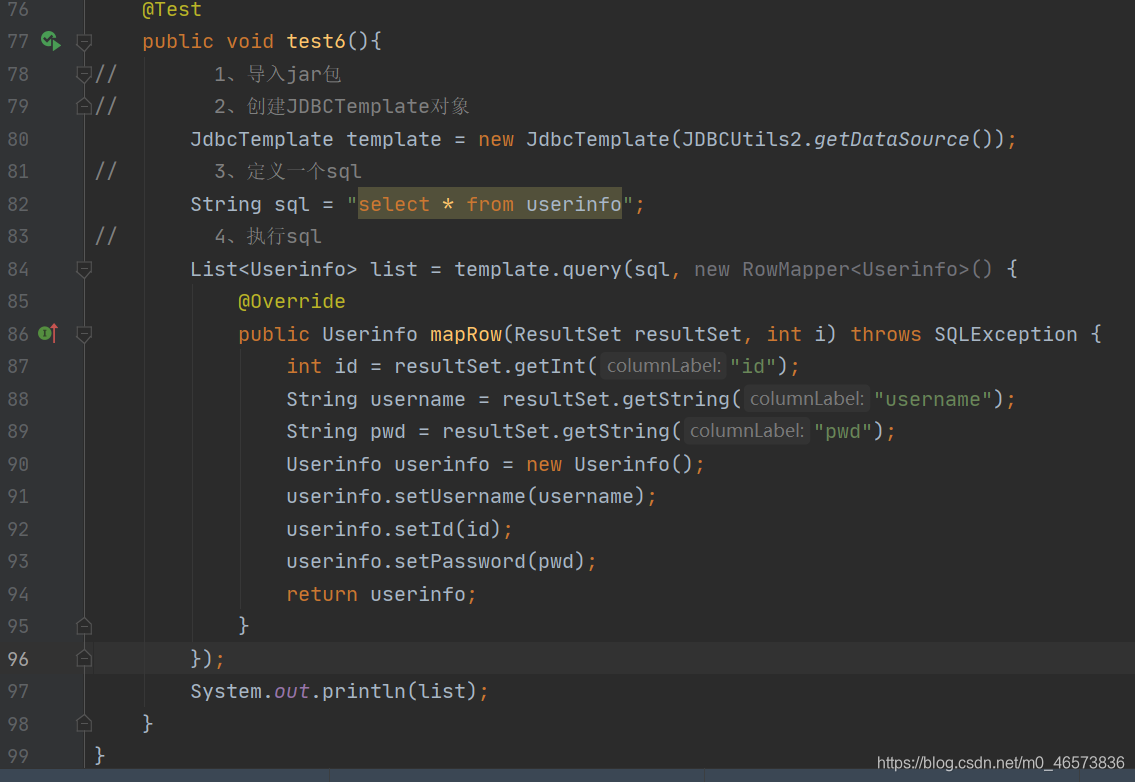Click setPassword call on line 93
This screenshot has width=1135, height=782.
460,561
